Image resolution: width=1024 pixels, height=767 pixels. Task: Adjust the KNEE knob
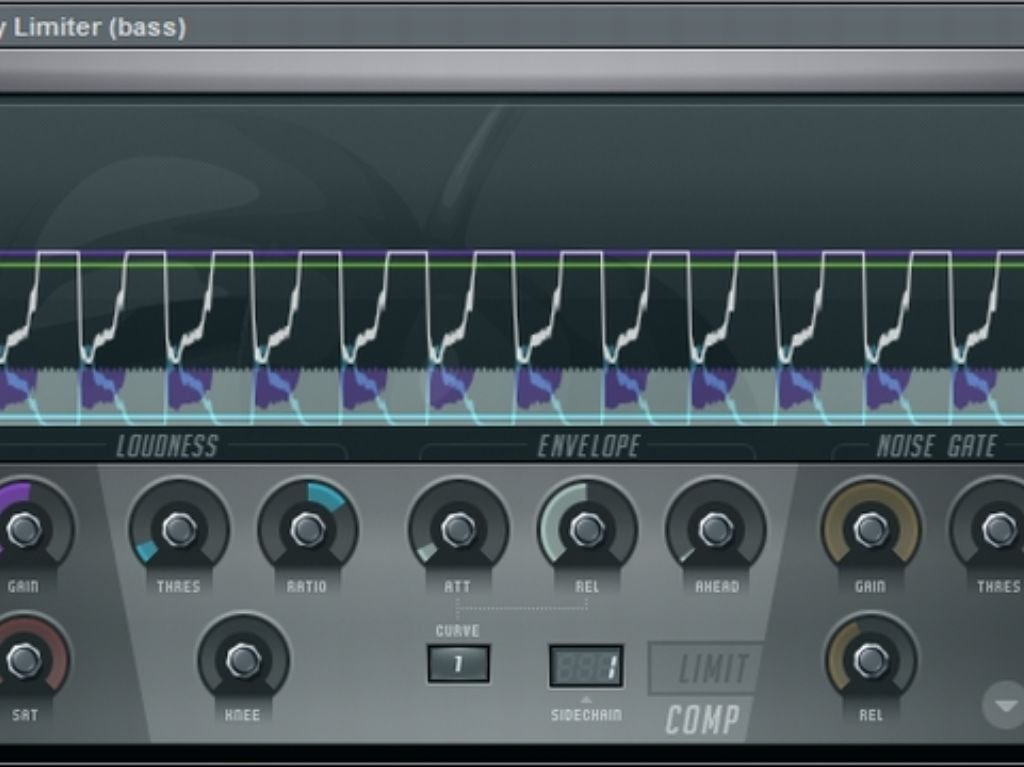[x=243, y=661]
